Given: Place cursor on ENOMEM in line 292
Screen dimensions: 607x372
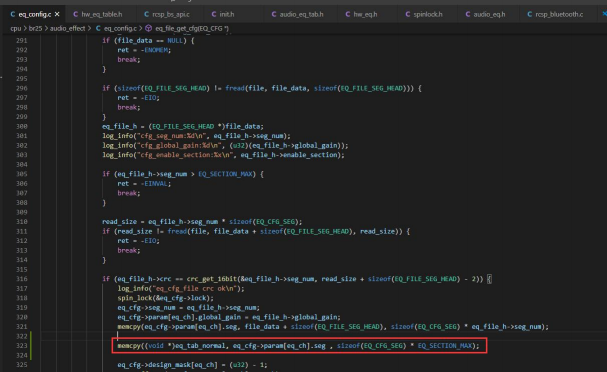Looking at the screenshot, I should pyautogui.click(x=156, y=50).
